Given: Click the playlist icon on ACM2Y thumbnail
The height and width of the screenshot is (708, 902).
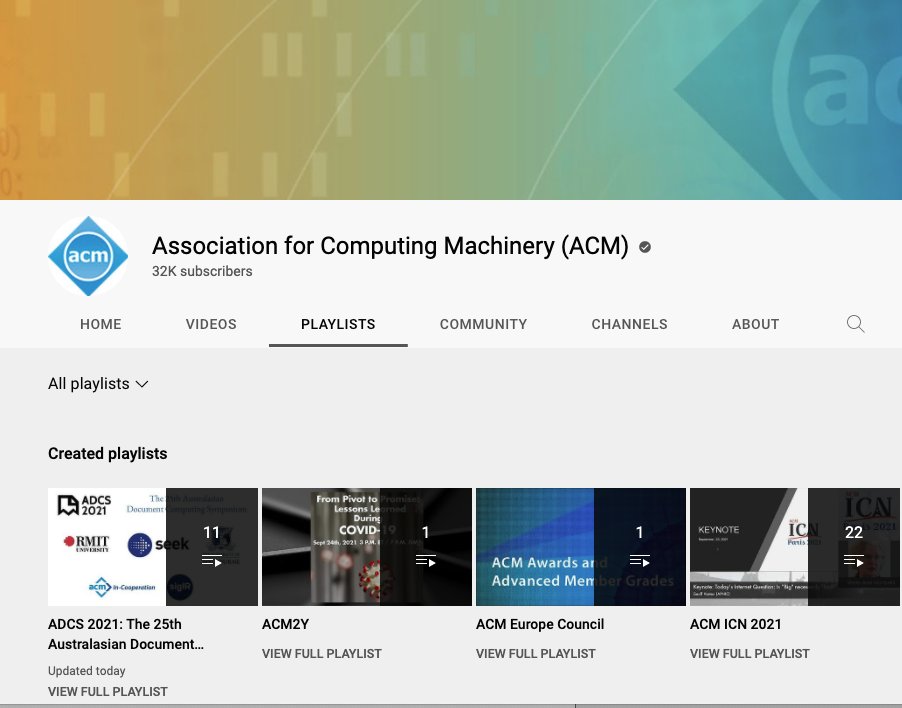Looking at the screenshot, I should [426, 560].
